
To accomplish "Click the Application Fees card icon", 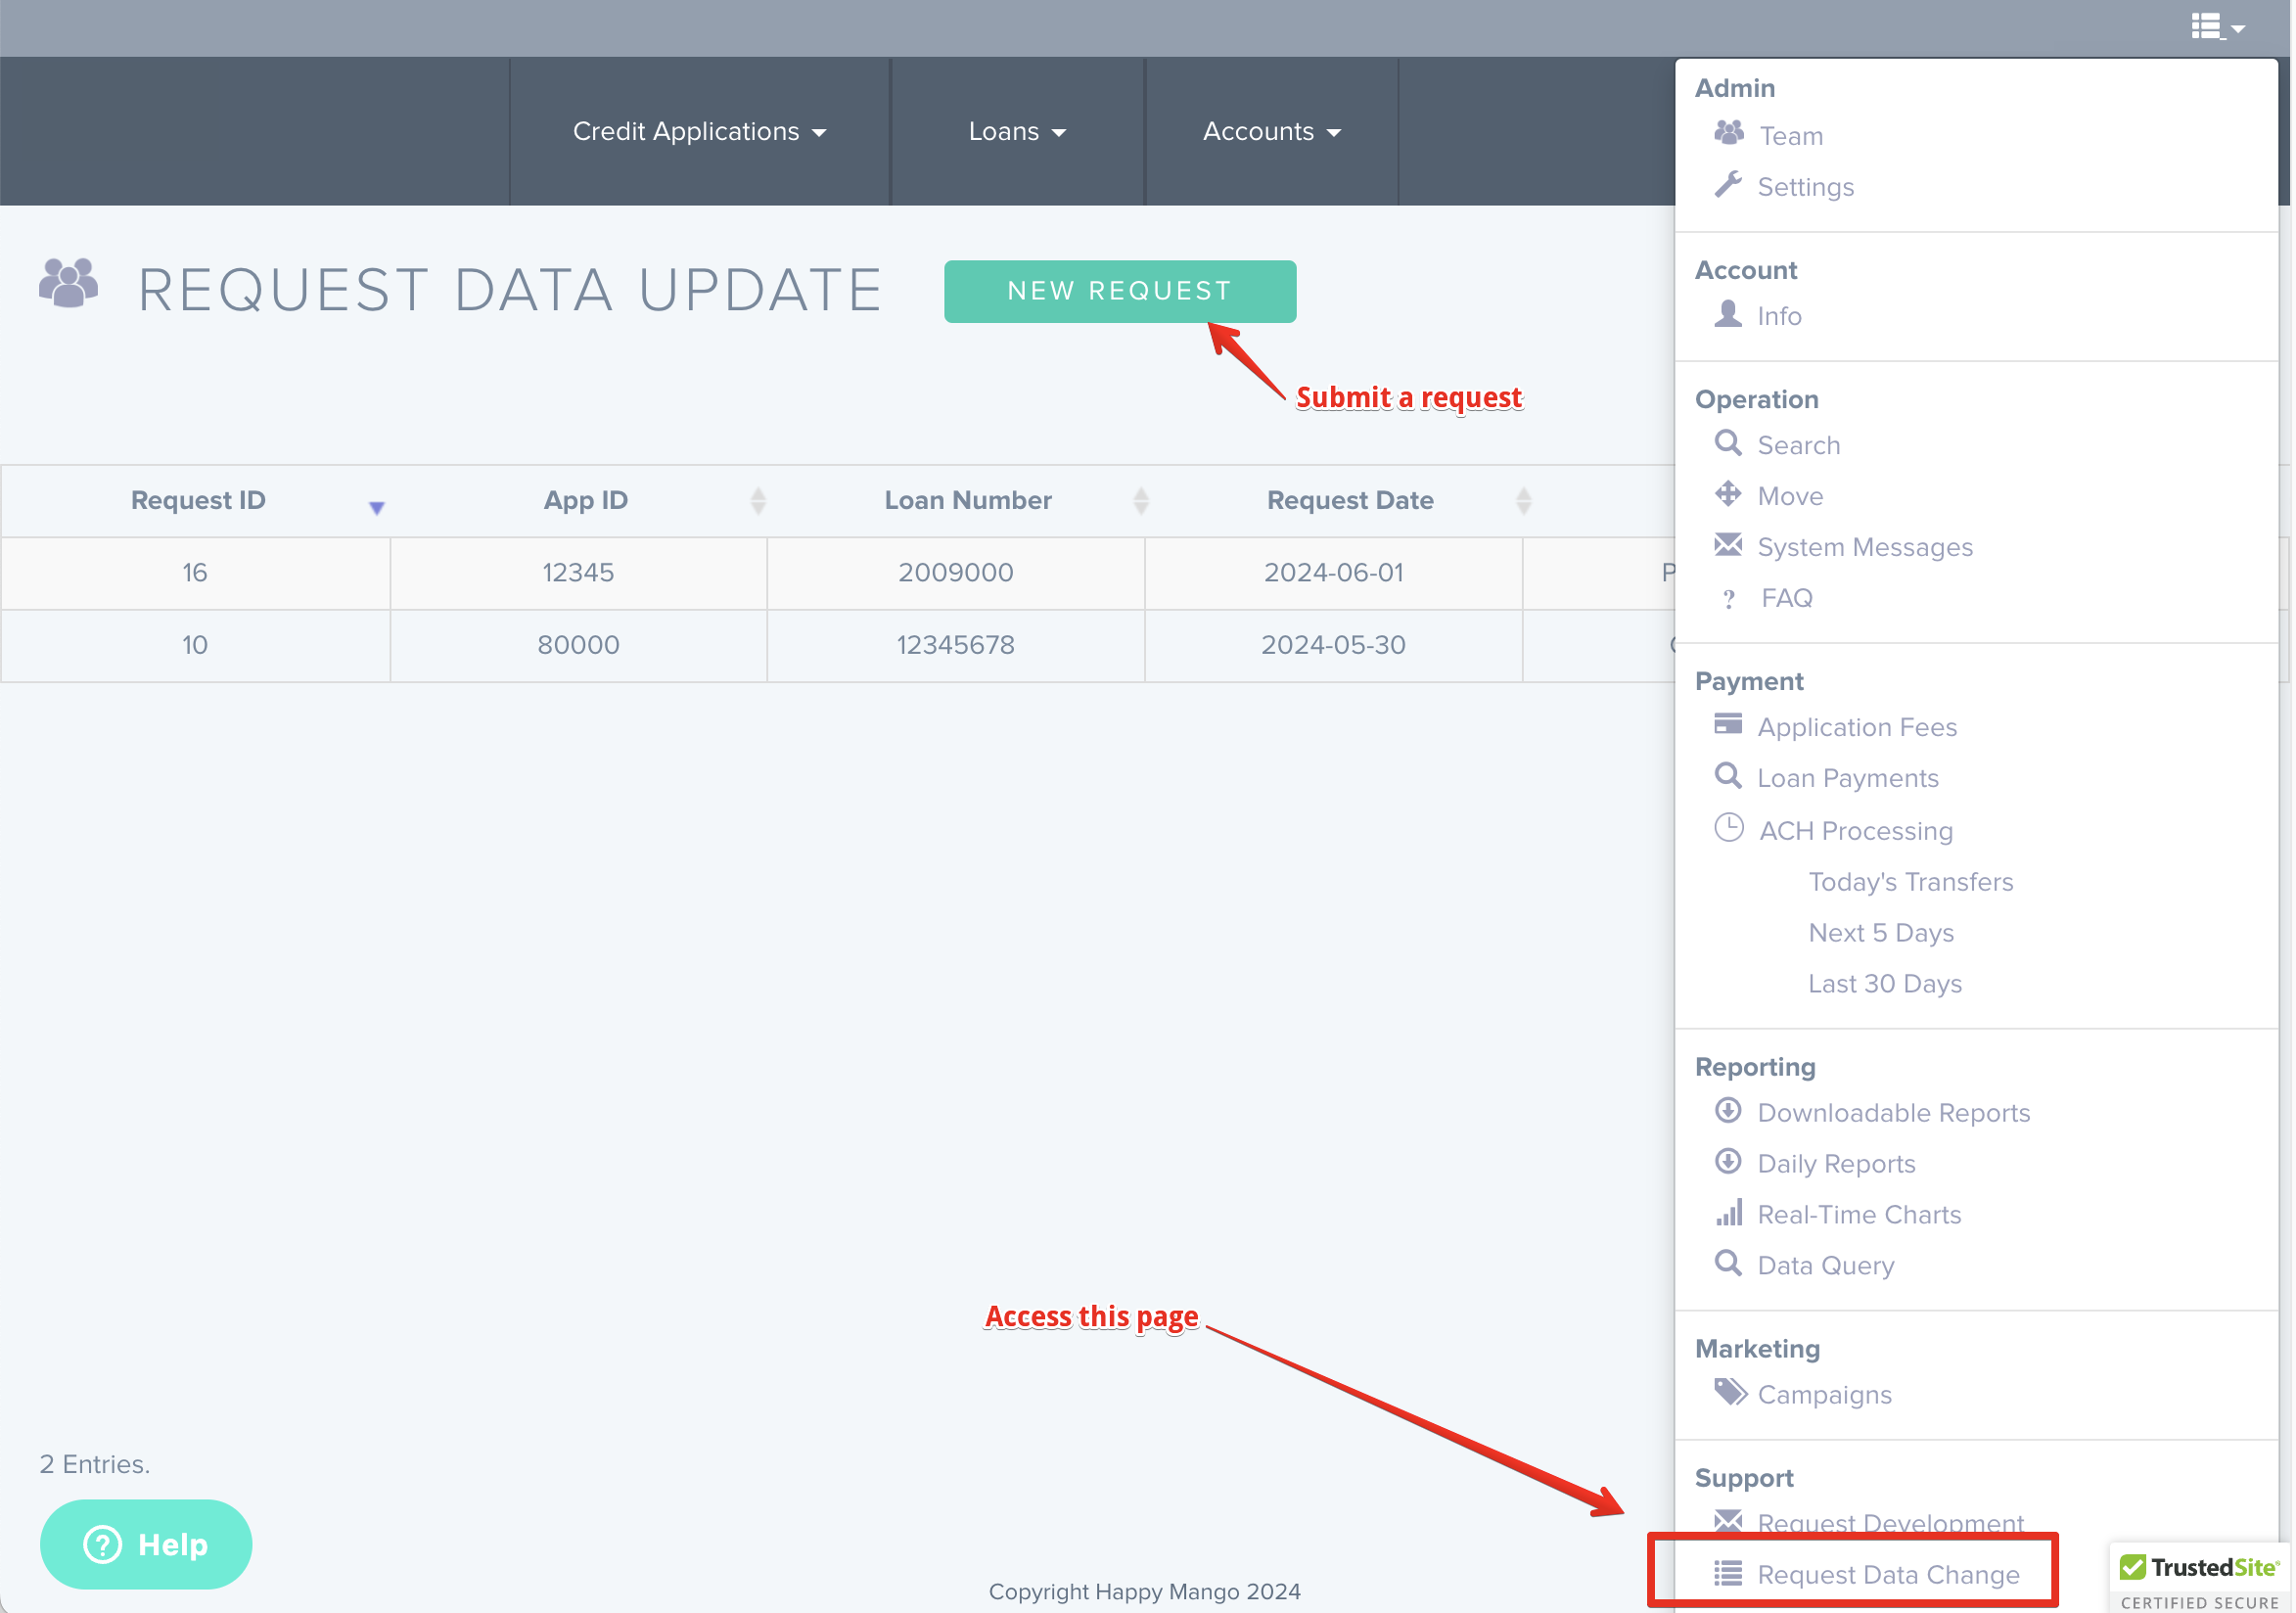I will [1727, 725].
